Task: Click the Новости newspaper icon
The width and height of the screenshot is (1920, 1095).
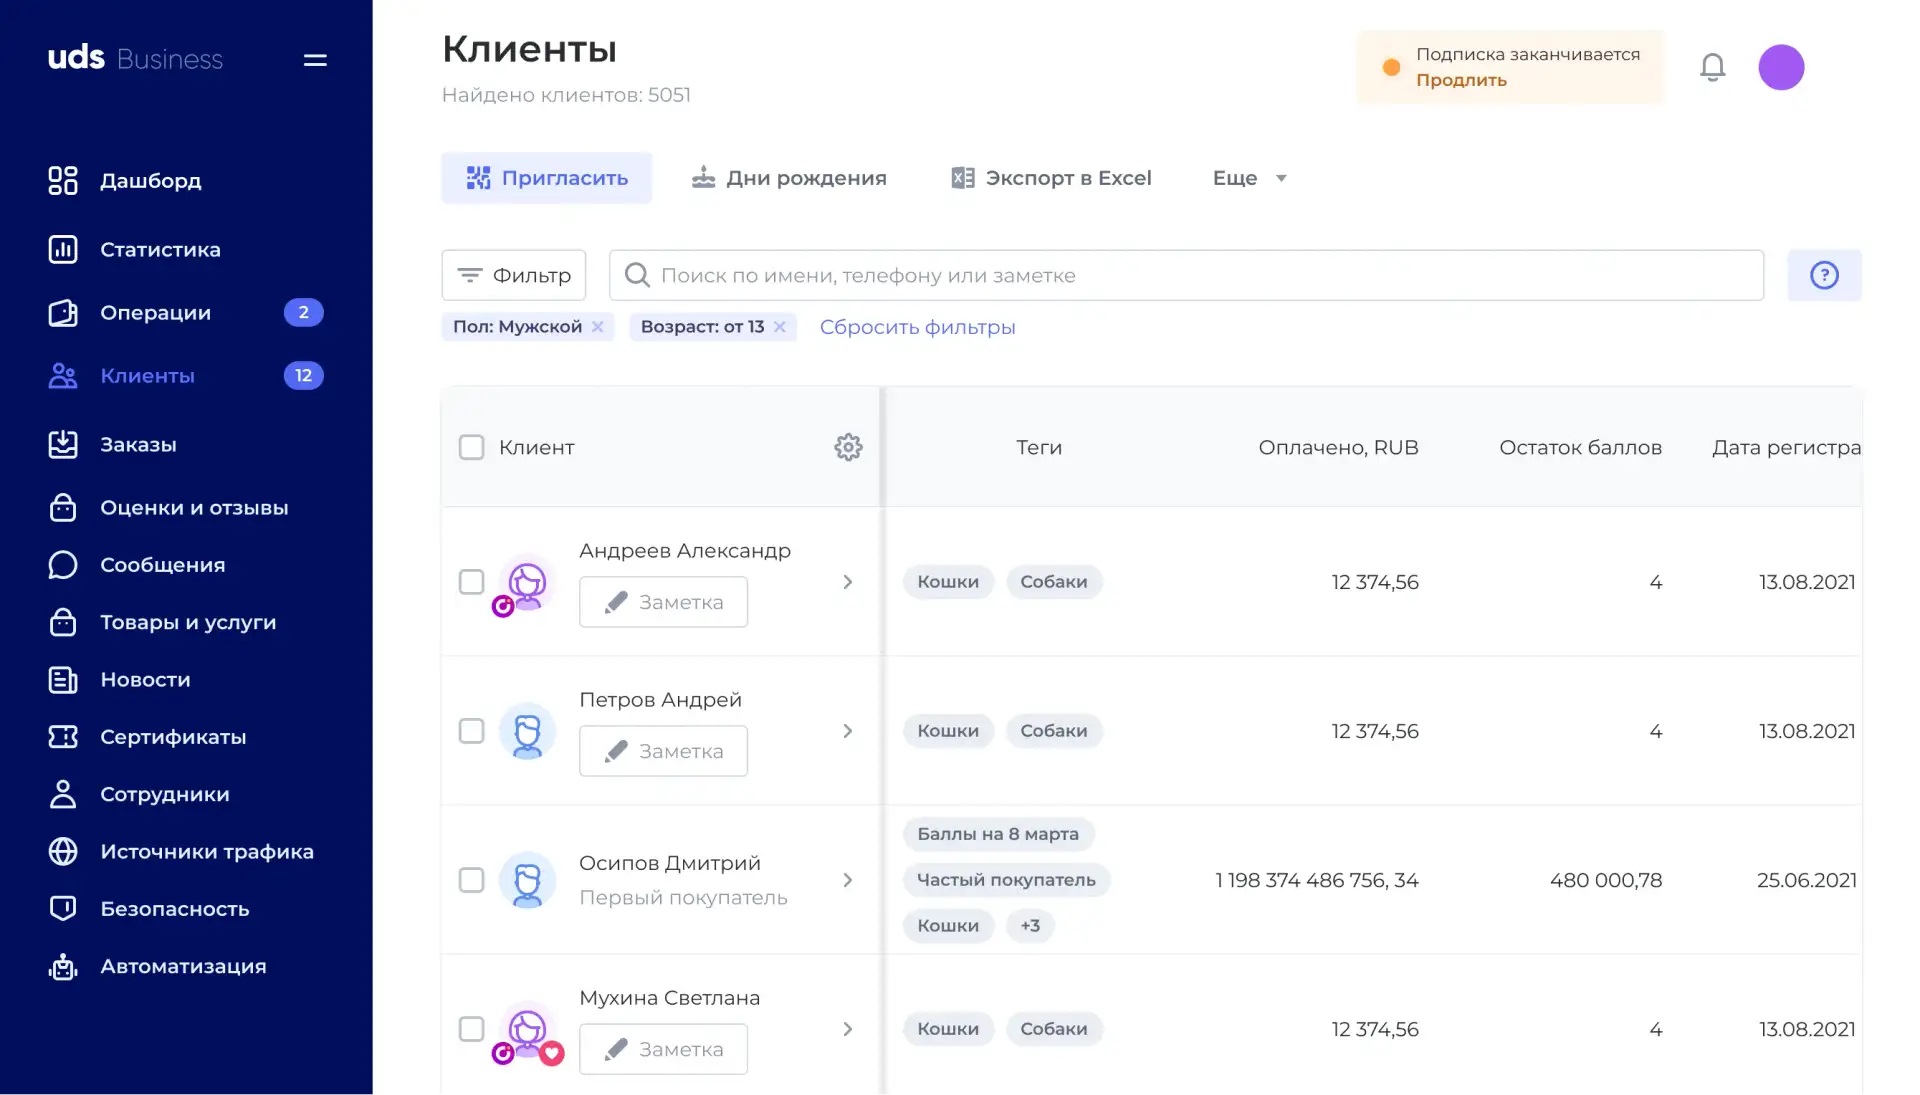Action: pos(63,680)
